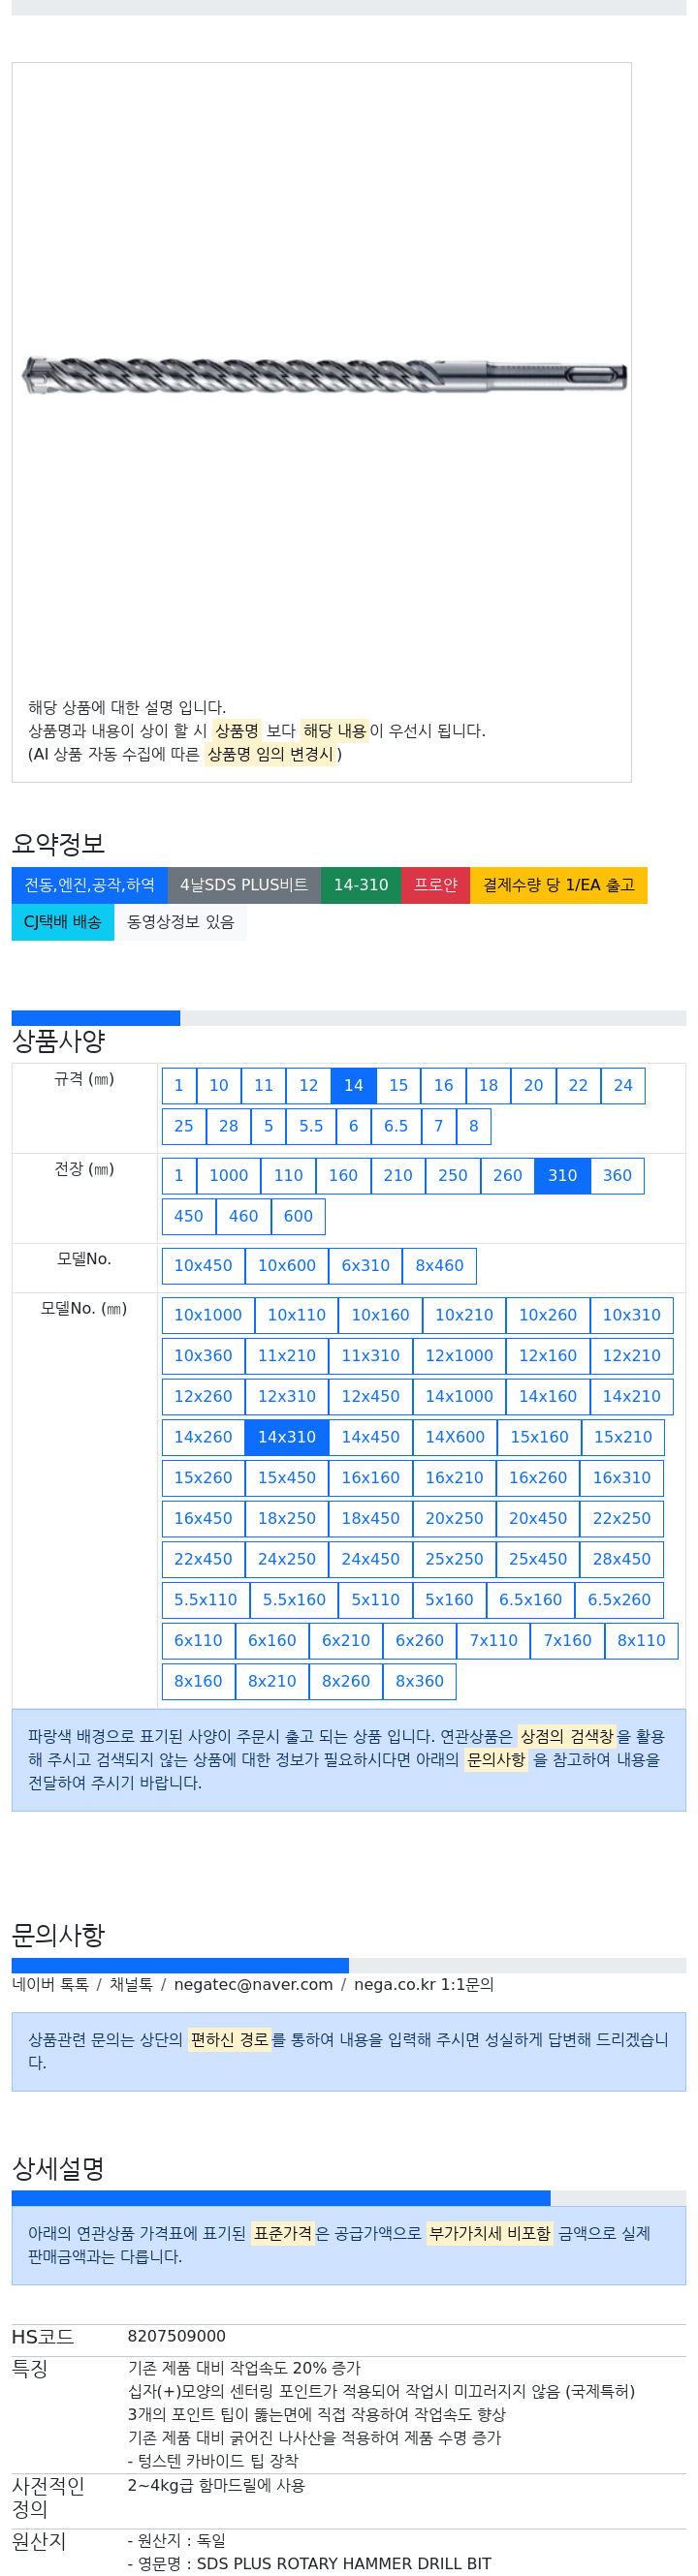The width and height of the screenshot is (698, 2576).
Task: Select model 14x450 variant
Action: pos(370,1437)
